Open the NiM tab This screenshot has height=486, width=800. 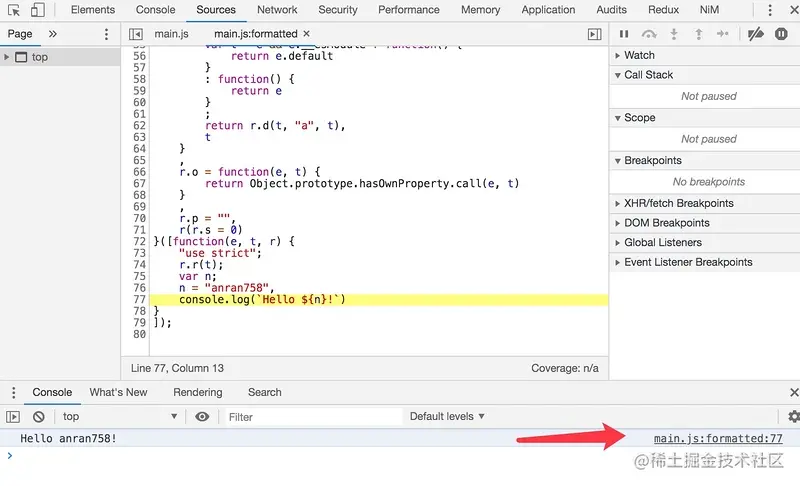[x=710, y=10]
